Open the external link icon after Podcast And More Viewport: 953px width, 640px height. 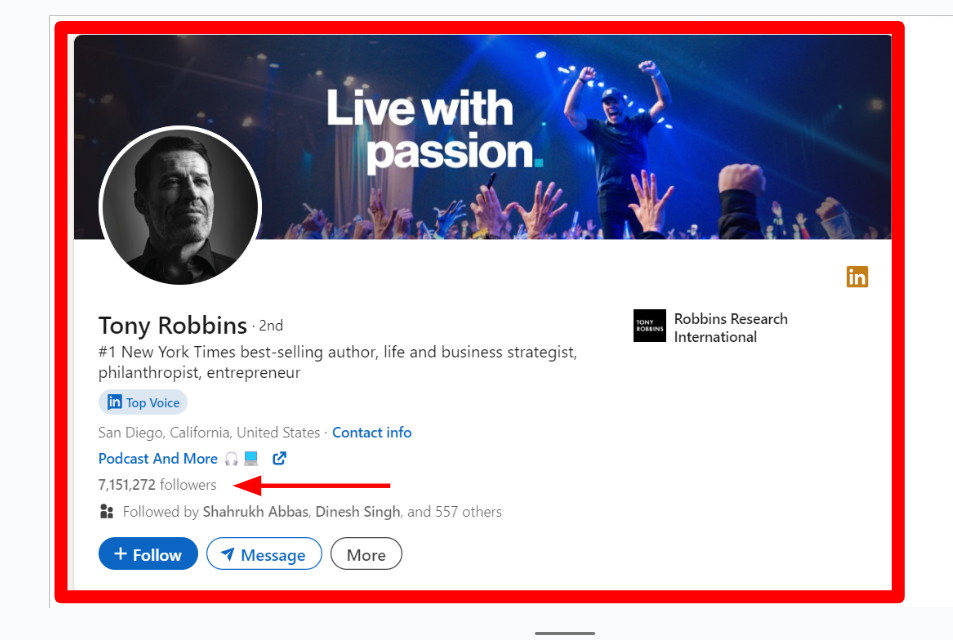point(282,458)
